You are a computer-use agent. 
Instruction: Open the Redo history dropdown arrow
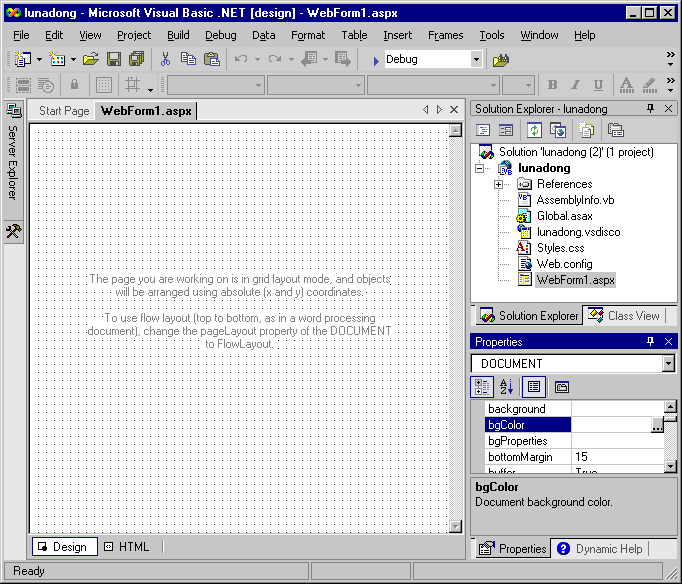coord(291,60)
